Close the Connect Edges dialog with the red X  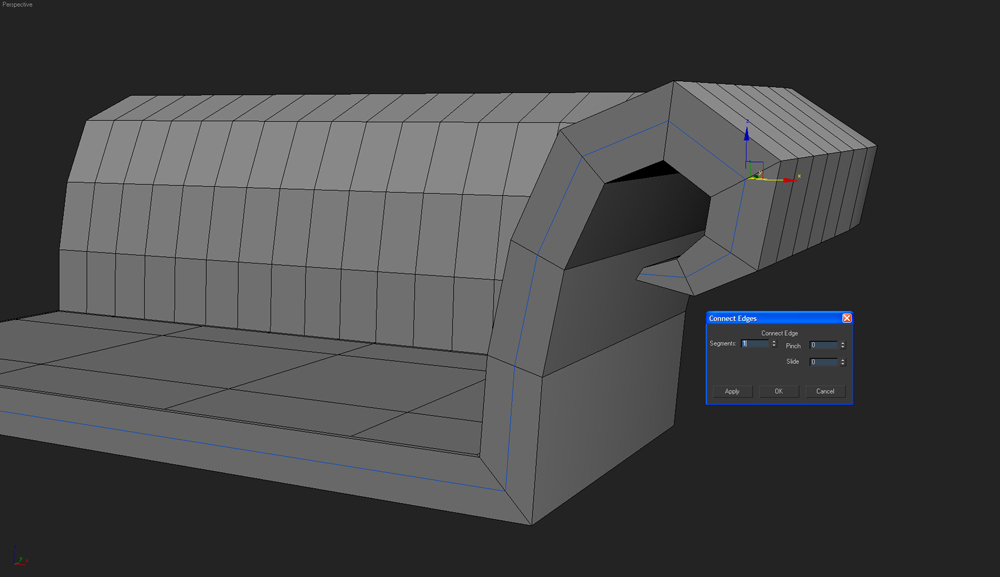pyautogui.click(x=847, y=318)
